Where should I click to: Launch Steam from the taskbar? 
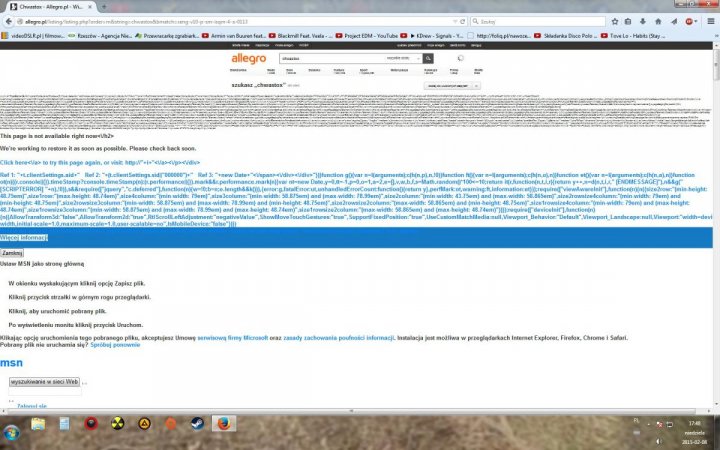point(197,423)
